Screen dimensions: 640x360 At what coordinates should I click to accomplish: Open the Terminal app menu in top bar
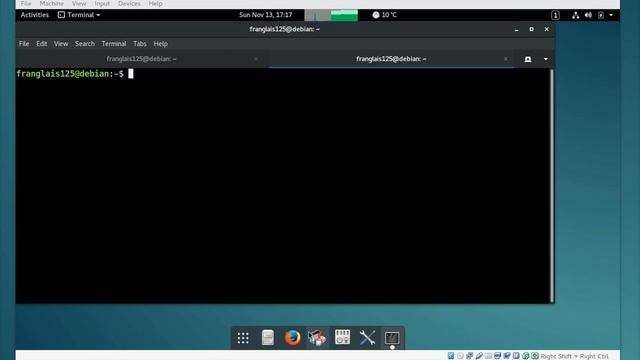[x=79, y=15]
